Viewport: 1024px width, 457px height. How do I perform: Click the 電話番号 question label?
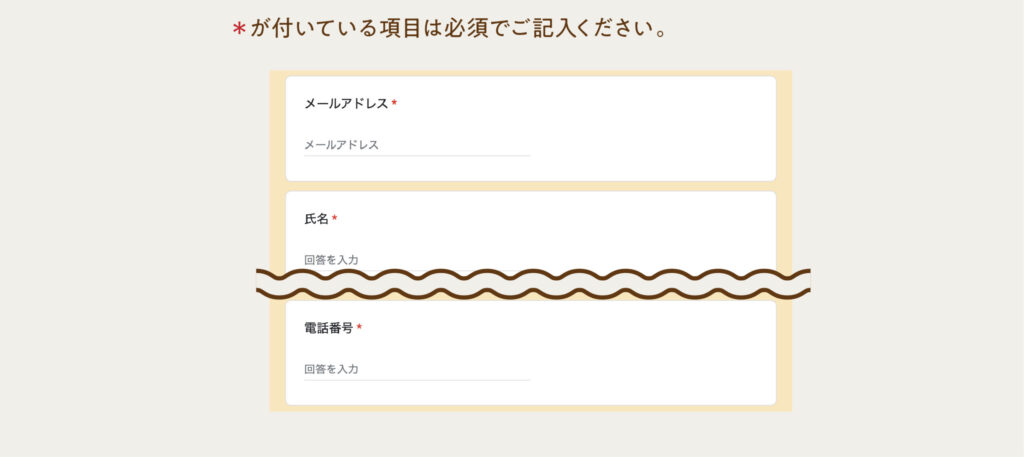click(x=328, y=328)
